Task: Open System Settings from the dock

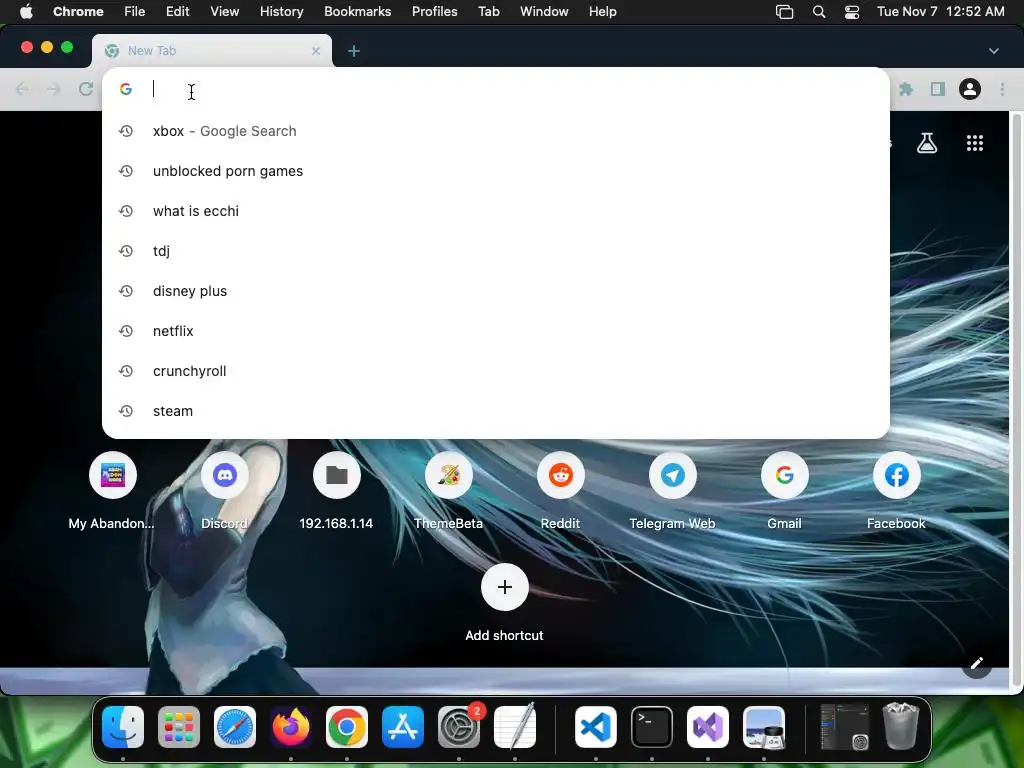Action: coord(459,727)
